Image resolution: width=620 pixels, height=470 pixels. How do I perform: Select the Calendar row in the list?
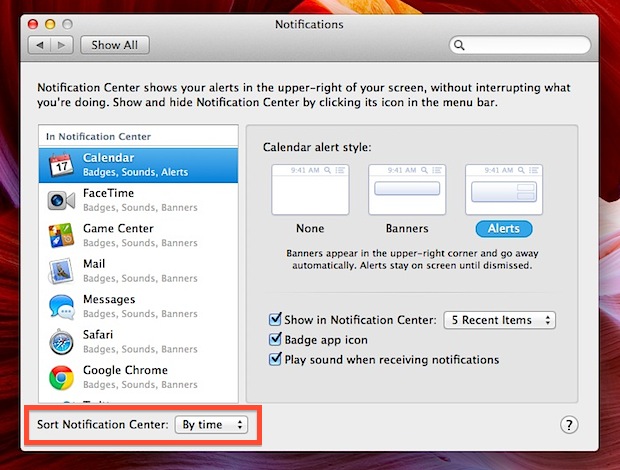[138, 165]
